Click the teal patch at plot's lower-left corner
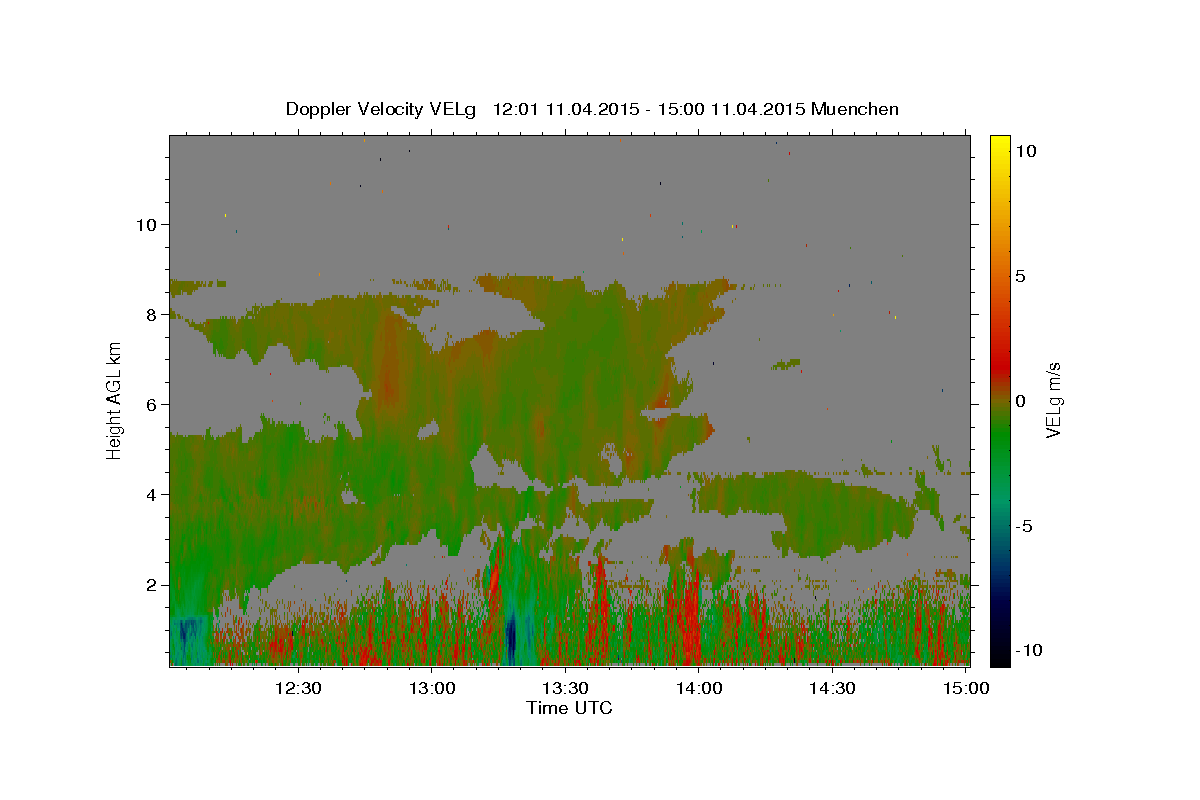The height and width of the screenshot is (800, 1200). pos(190,640)
